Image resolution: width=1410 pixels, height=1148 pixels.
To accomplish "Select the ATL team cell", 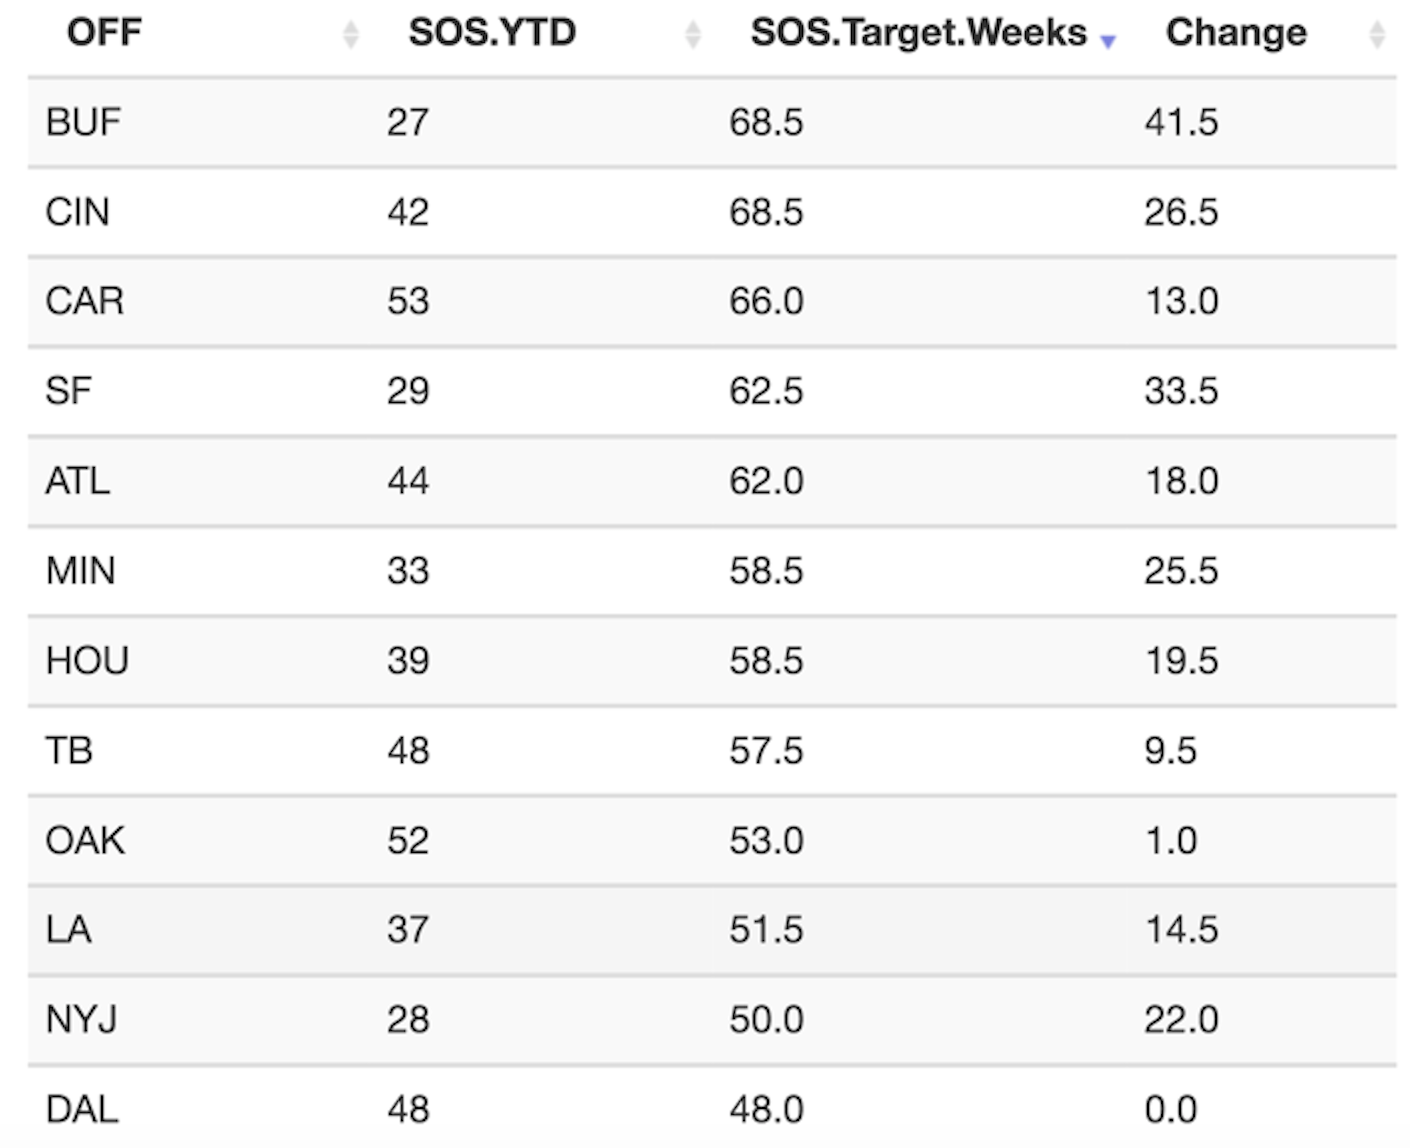I will 77,481.
